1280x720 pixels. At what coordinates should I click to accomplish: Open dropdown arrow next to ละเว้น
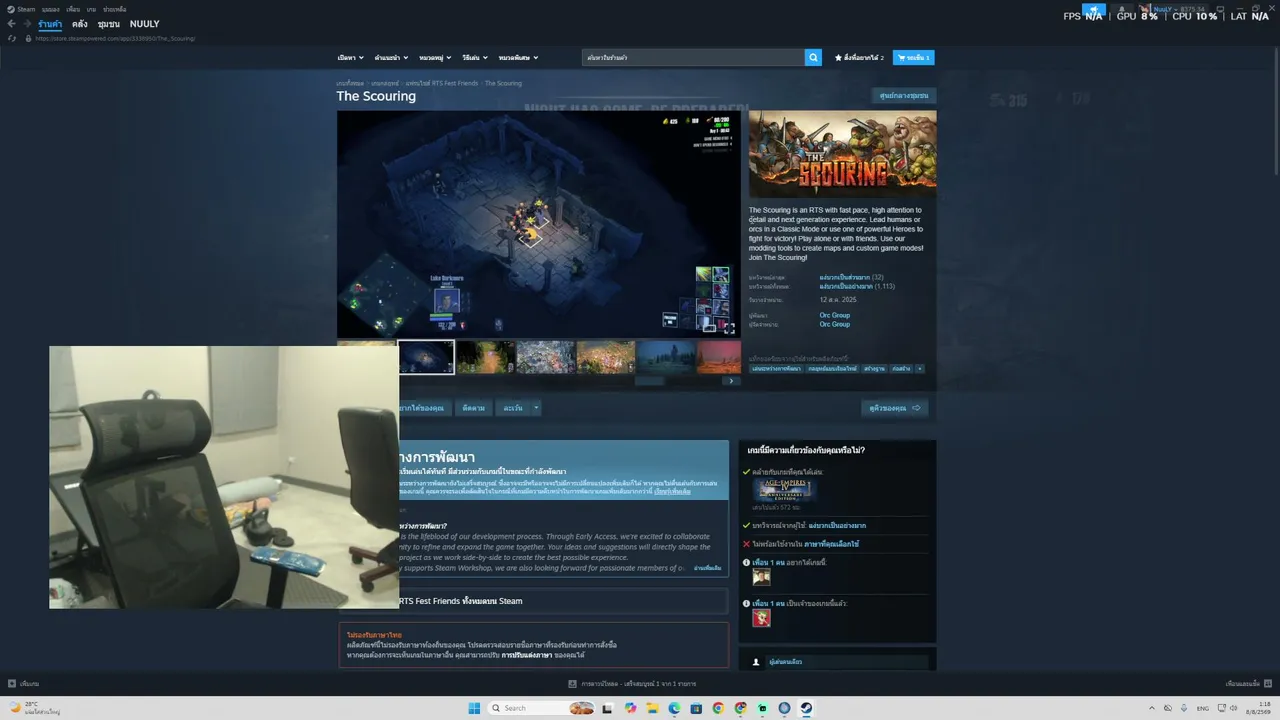pyautogui.click(x=536, y=408)
